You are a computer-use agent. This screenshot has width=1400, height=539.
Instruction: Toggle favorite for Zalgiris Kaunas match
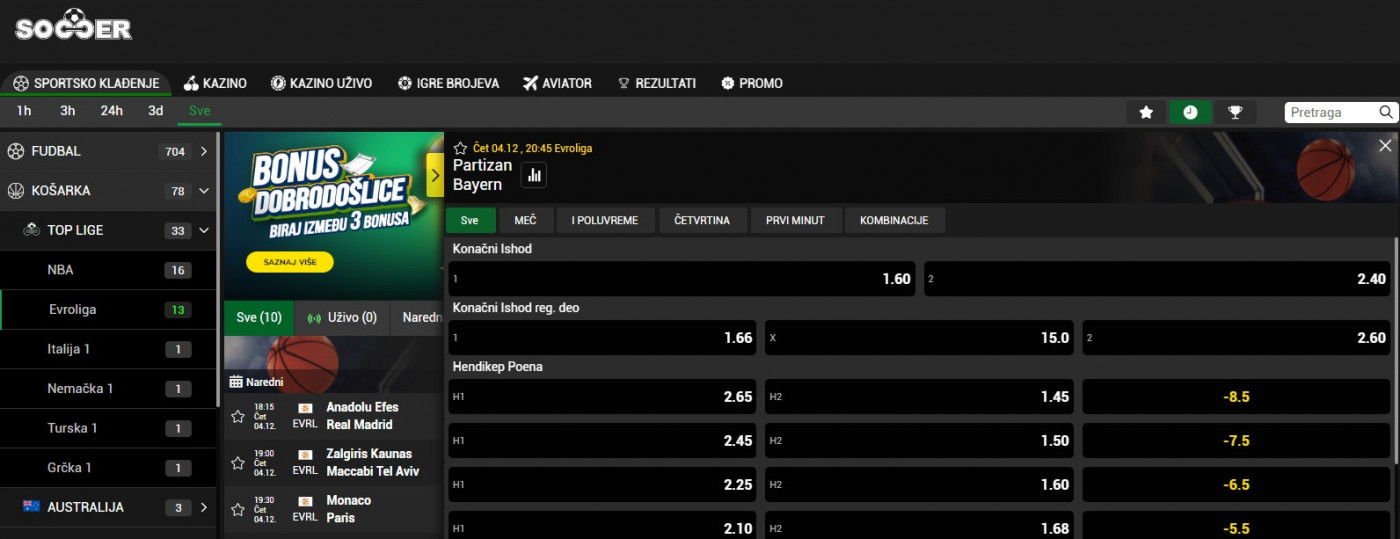(238, 463)
